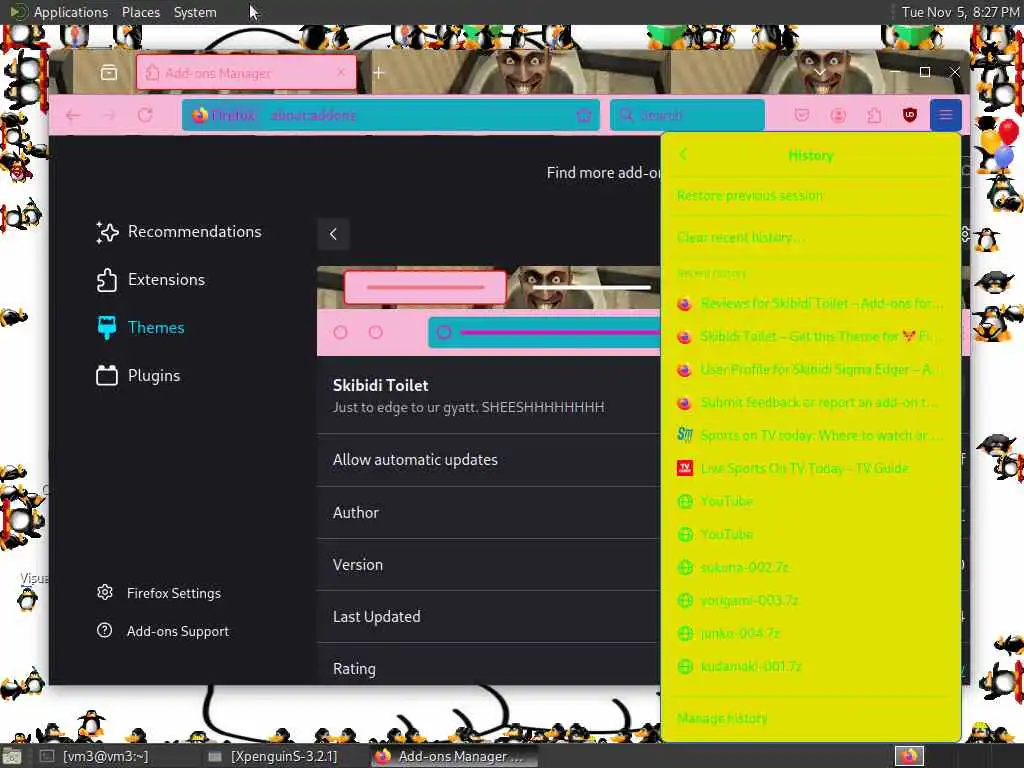Go back to the theme list with the chevron button

click(x=333, y=234)
